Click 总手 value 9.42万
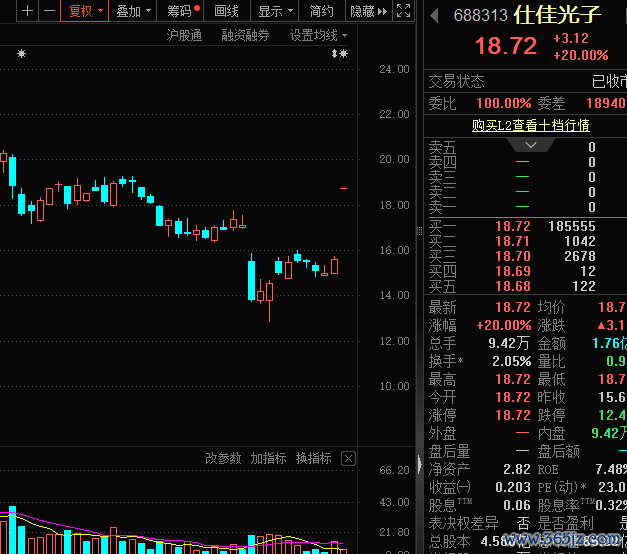The width and height of the screenshot is (627, 554). [x=509, y=343]
